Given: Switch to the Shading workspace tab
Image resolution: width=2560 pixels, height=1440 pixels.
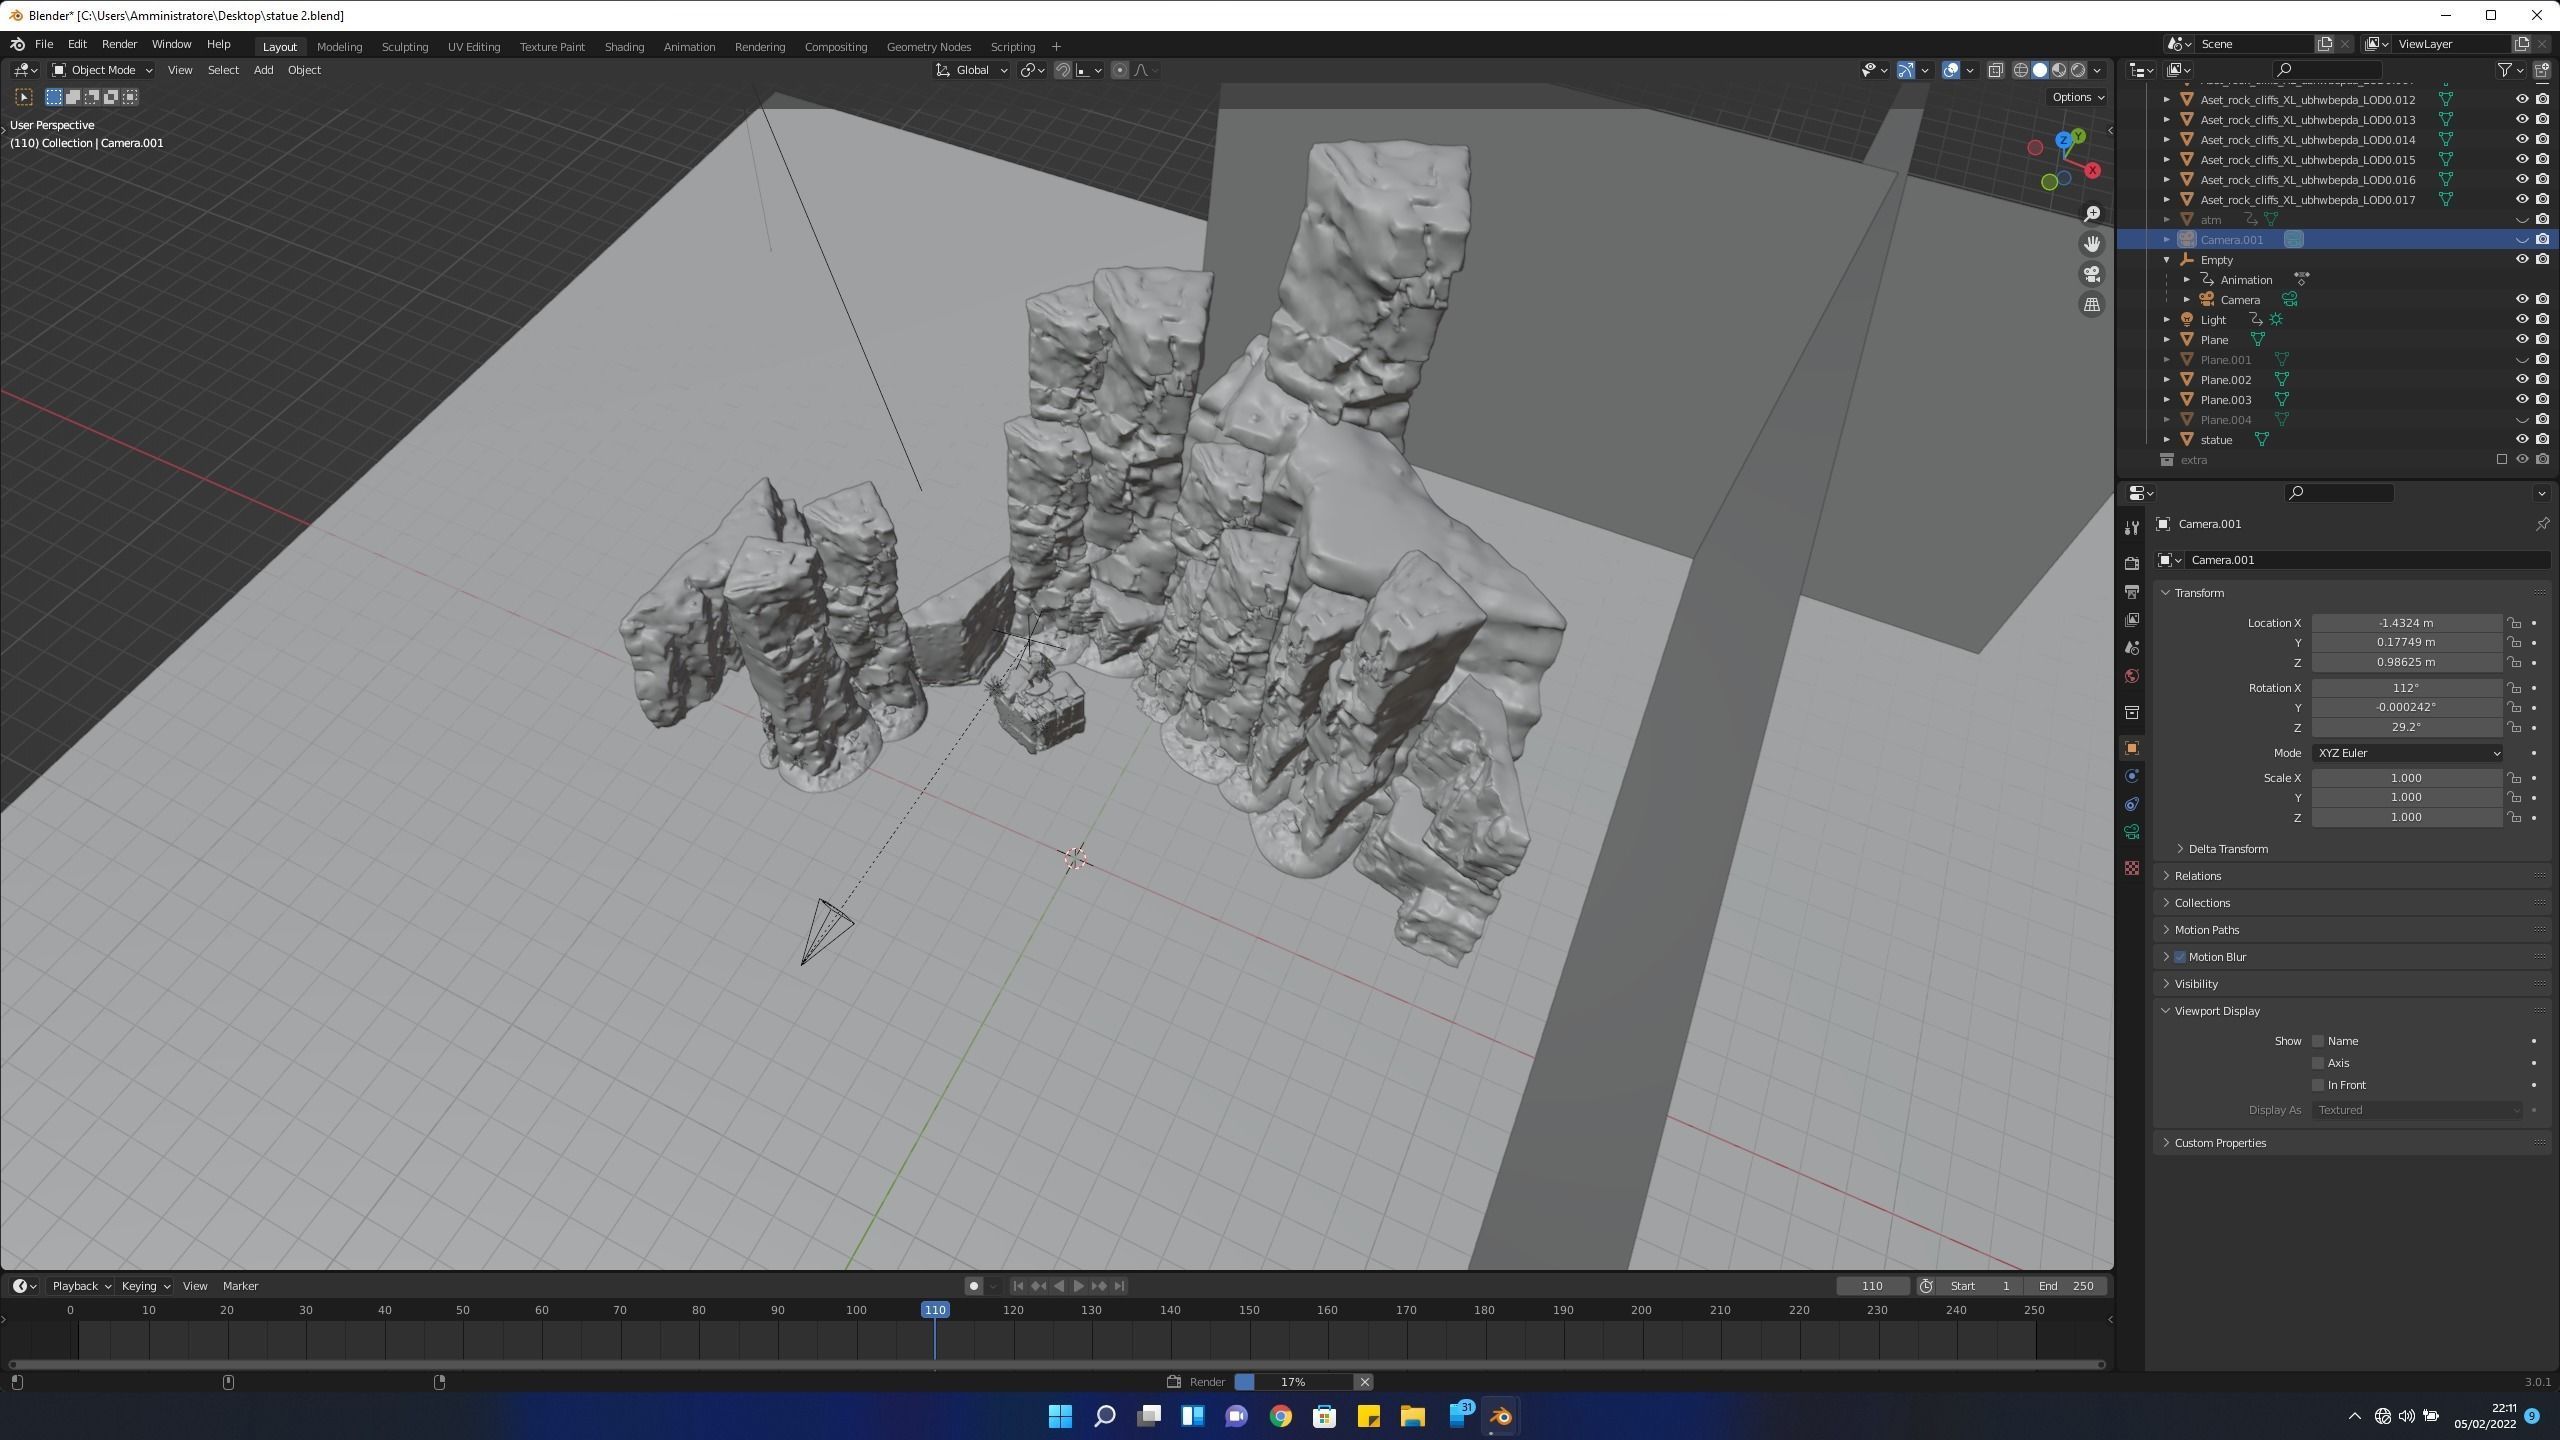Looking at the screenshot, I should 624,47.
